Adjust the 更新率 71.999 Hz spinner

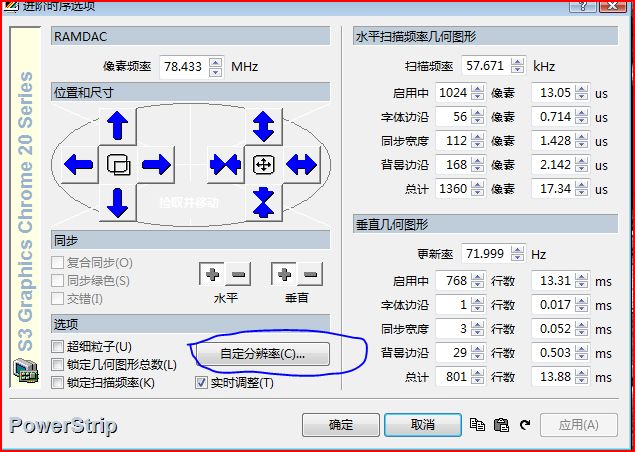[517, 254]
